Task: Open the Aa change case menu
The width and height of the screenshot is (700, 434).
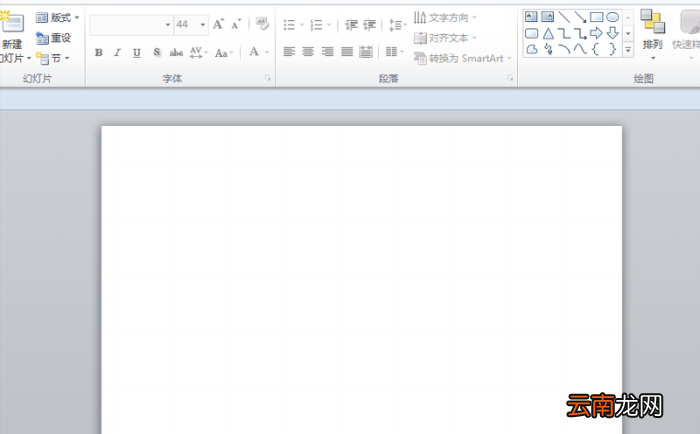Action: [x=224, y=53]
